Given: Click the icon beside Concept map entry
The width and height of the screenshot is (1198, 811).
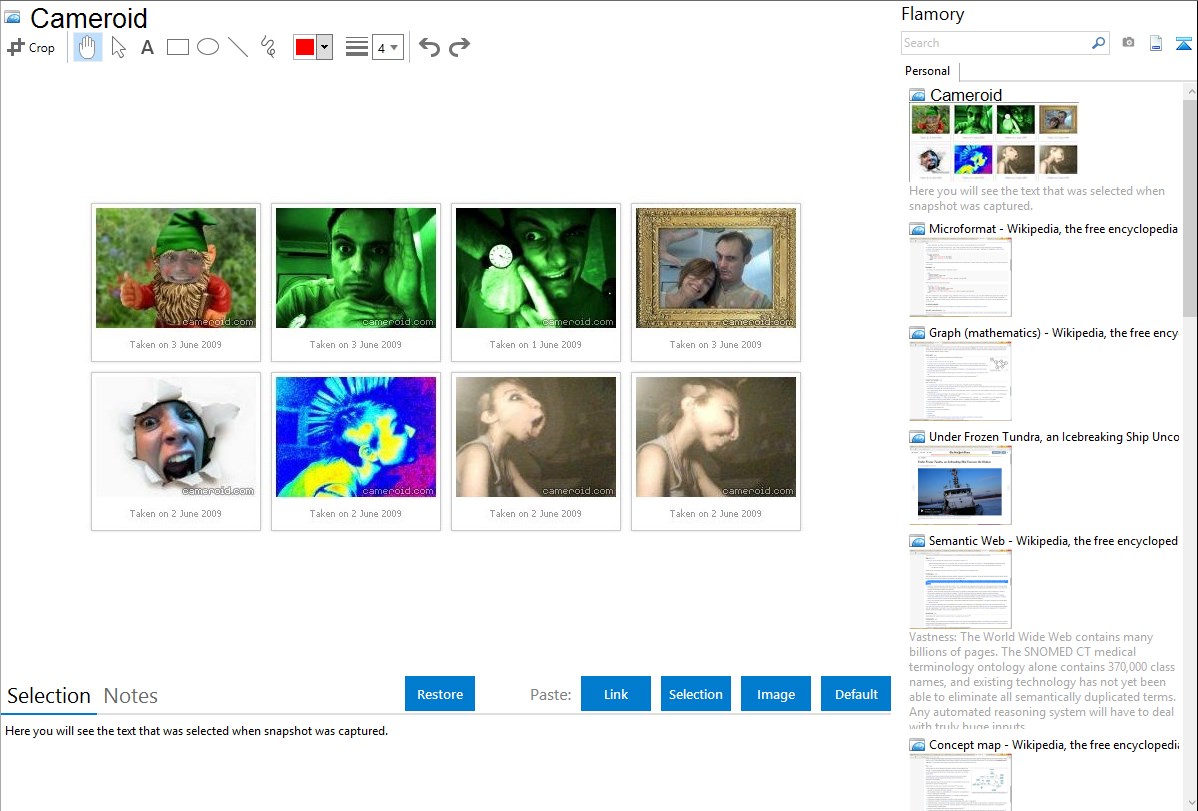Looking at the screenshot, I should tap(917, 745).
